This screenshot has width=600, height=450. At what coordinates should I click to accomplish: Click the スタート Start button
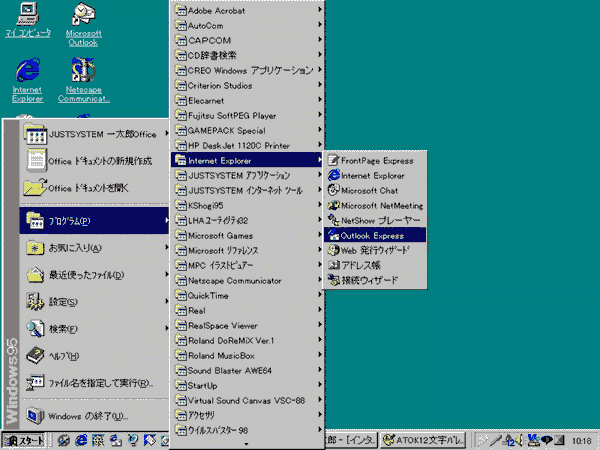pyautogui.click(x=24, y=440)
